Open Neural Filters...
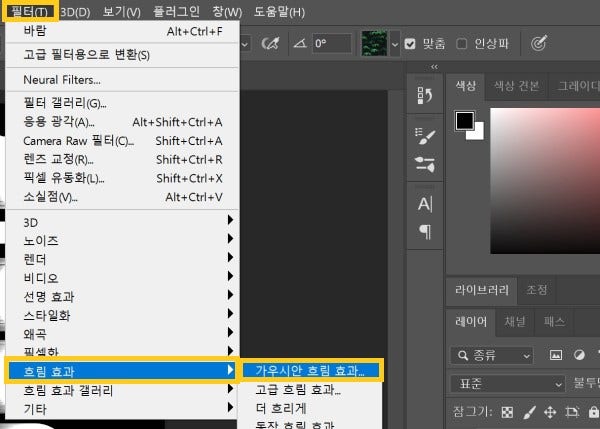The width and height of the screenshot is (600, 429). click(x=122, y=80)
